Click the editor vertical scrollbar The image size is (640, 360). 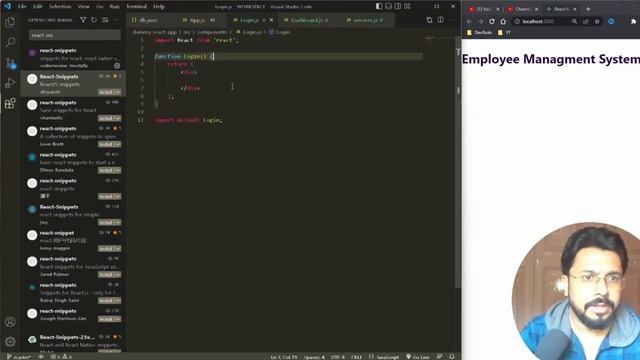[458, 163]
